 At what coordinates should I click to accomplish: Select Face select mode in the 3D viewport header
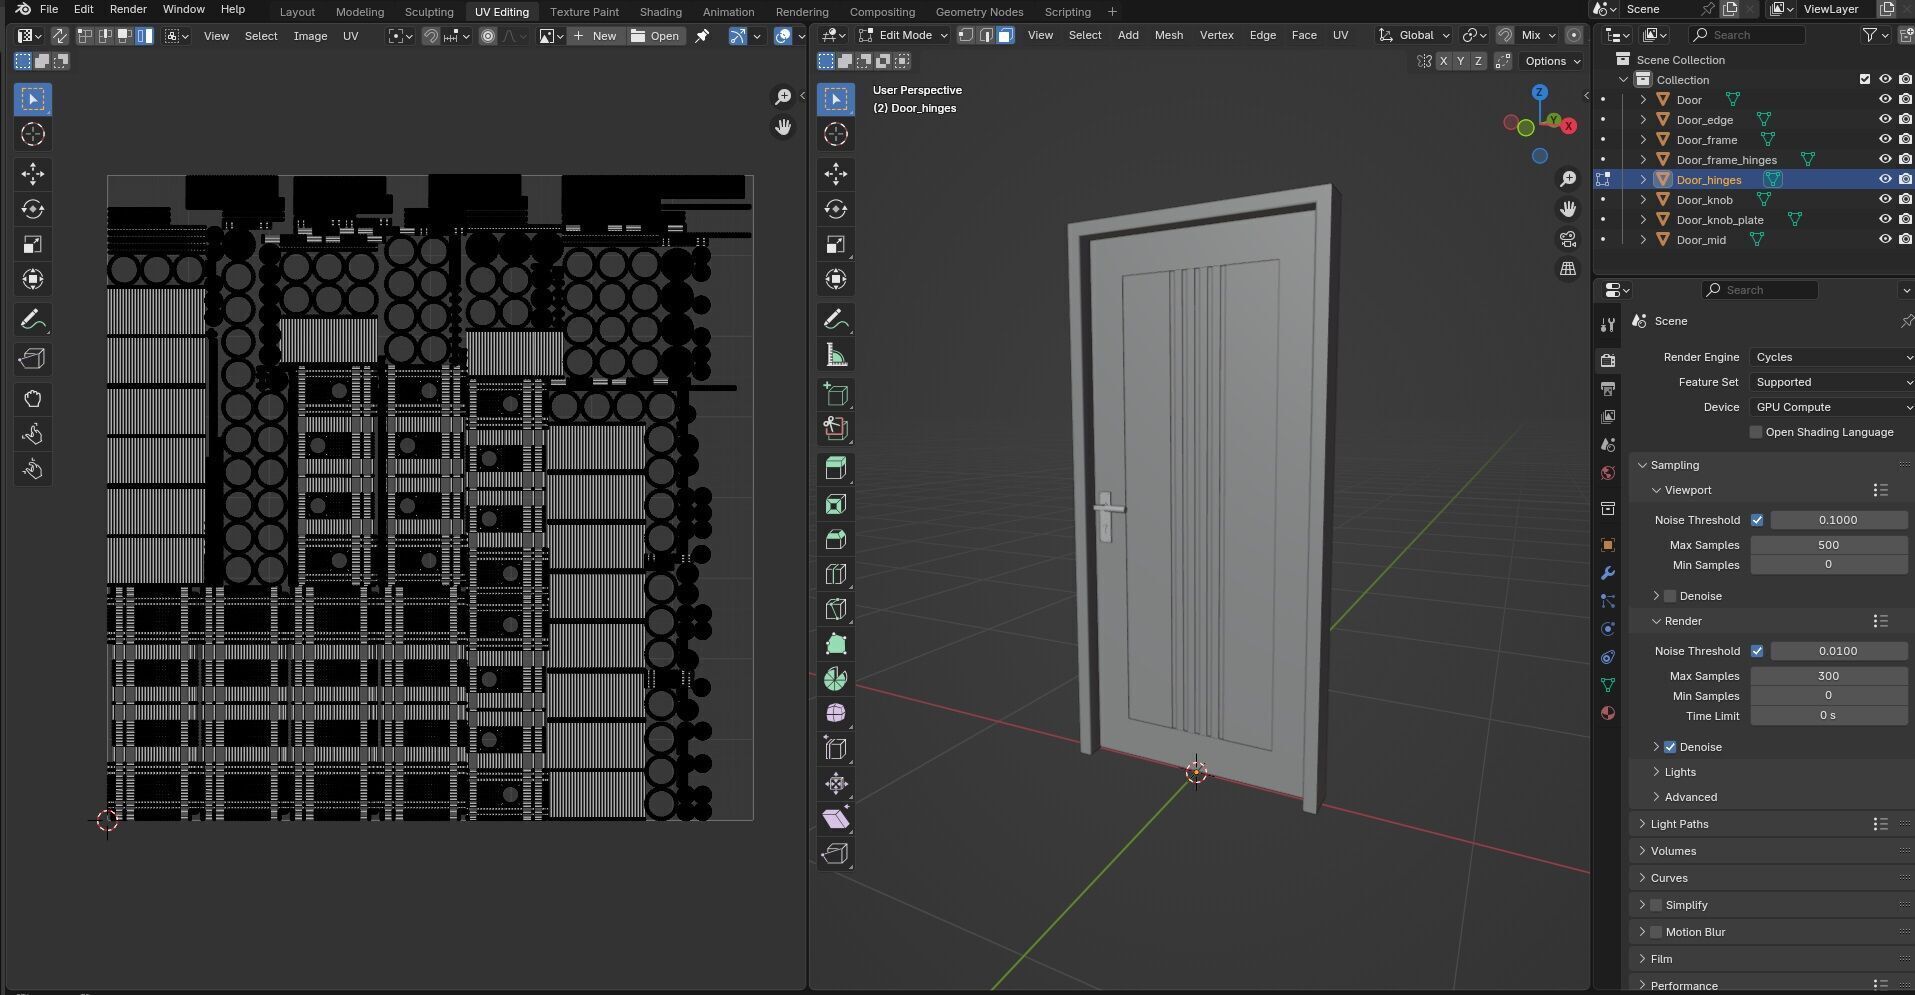[x=1005, y=35]
